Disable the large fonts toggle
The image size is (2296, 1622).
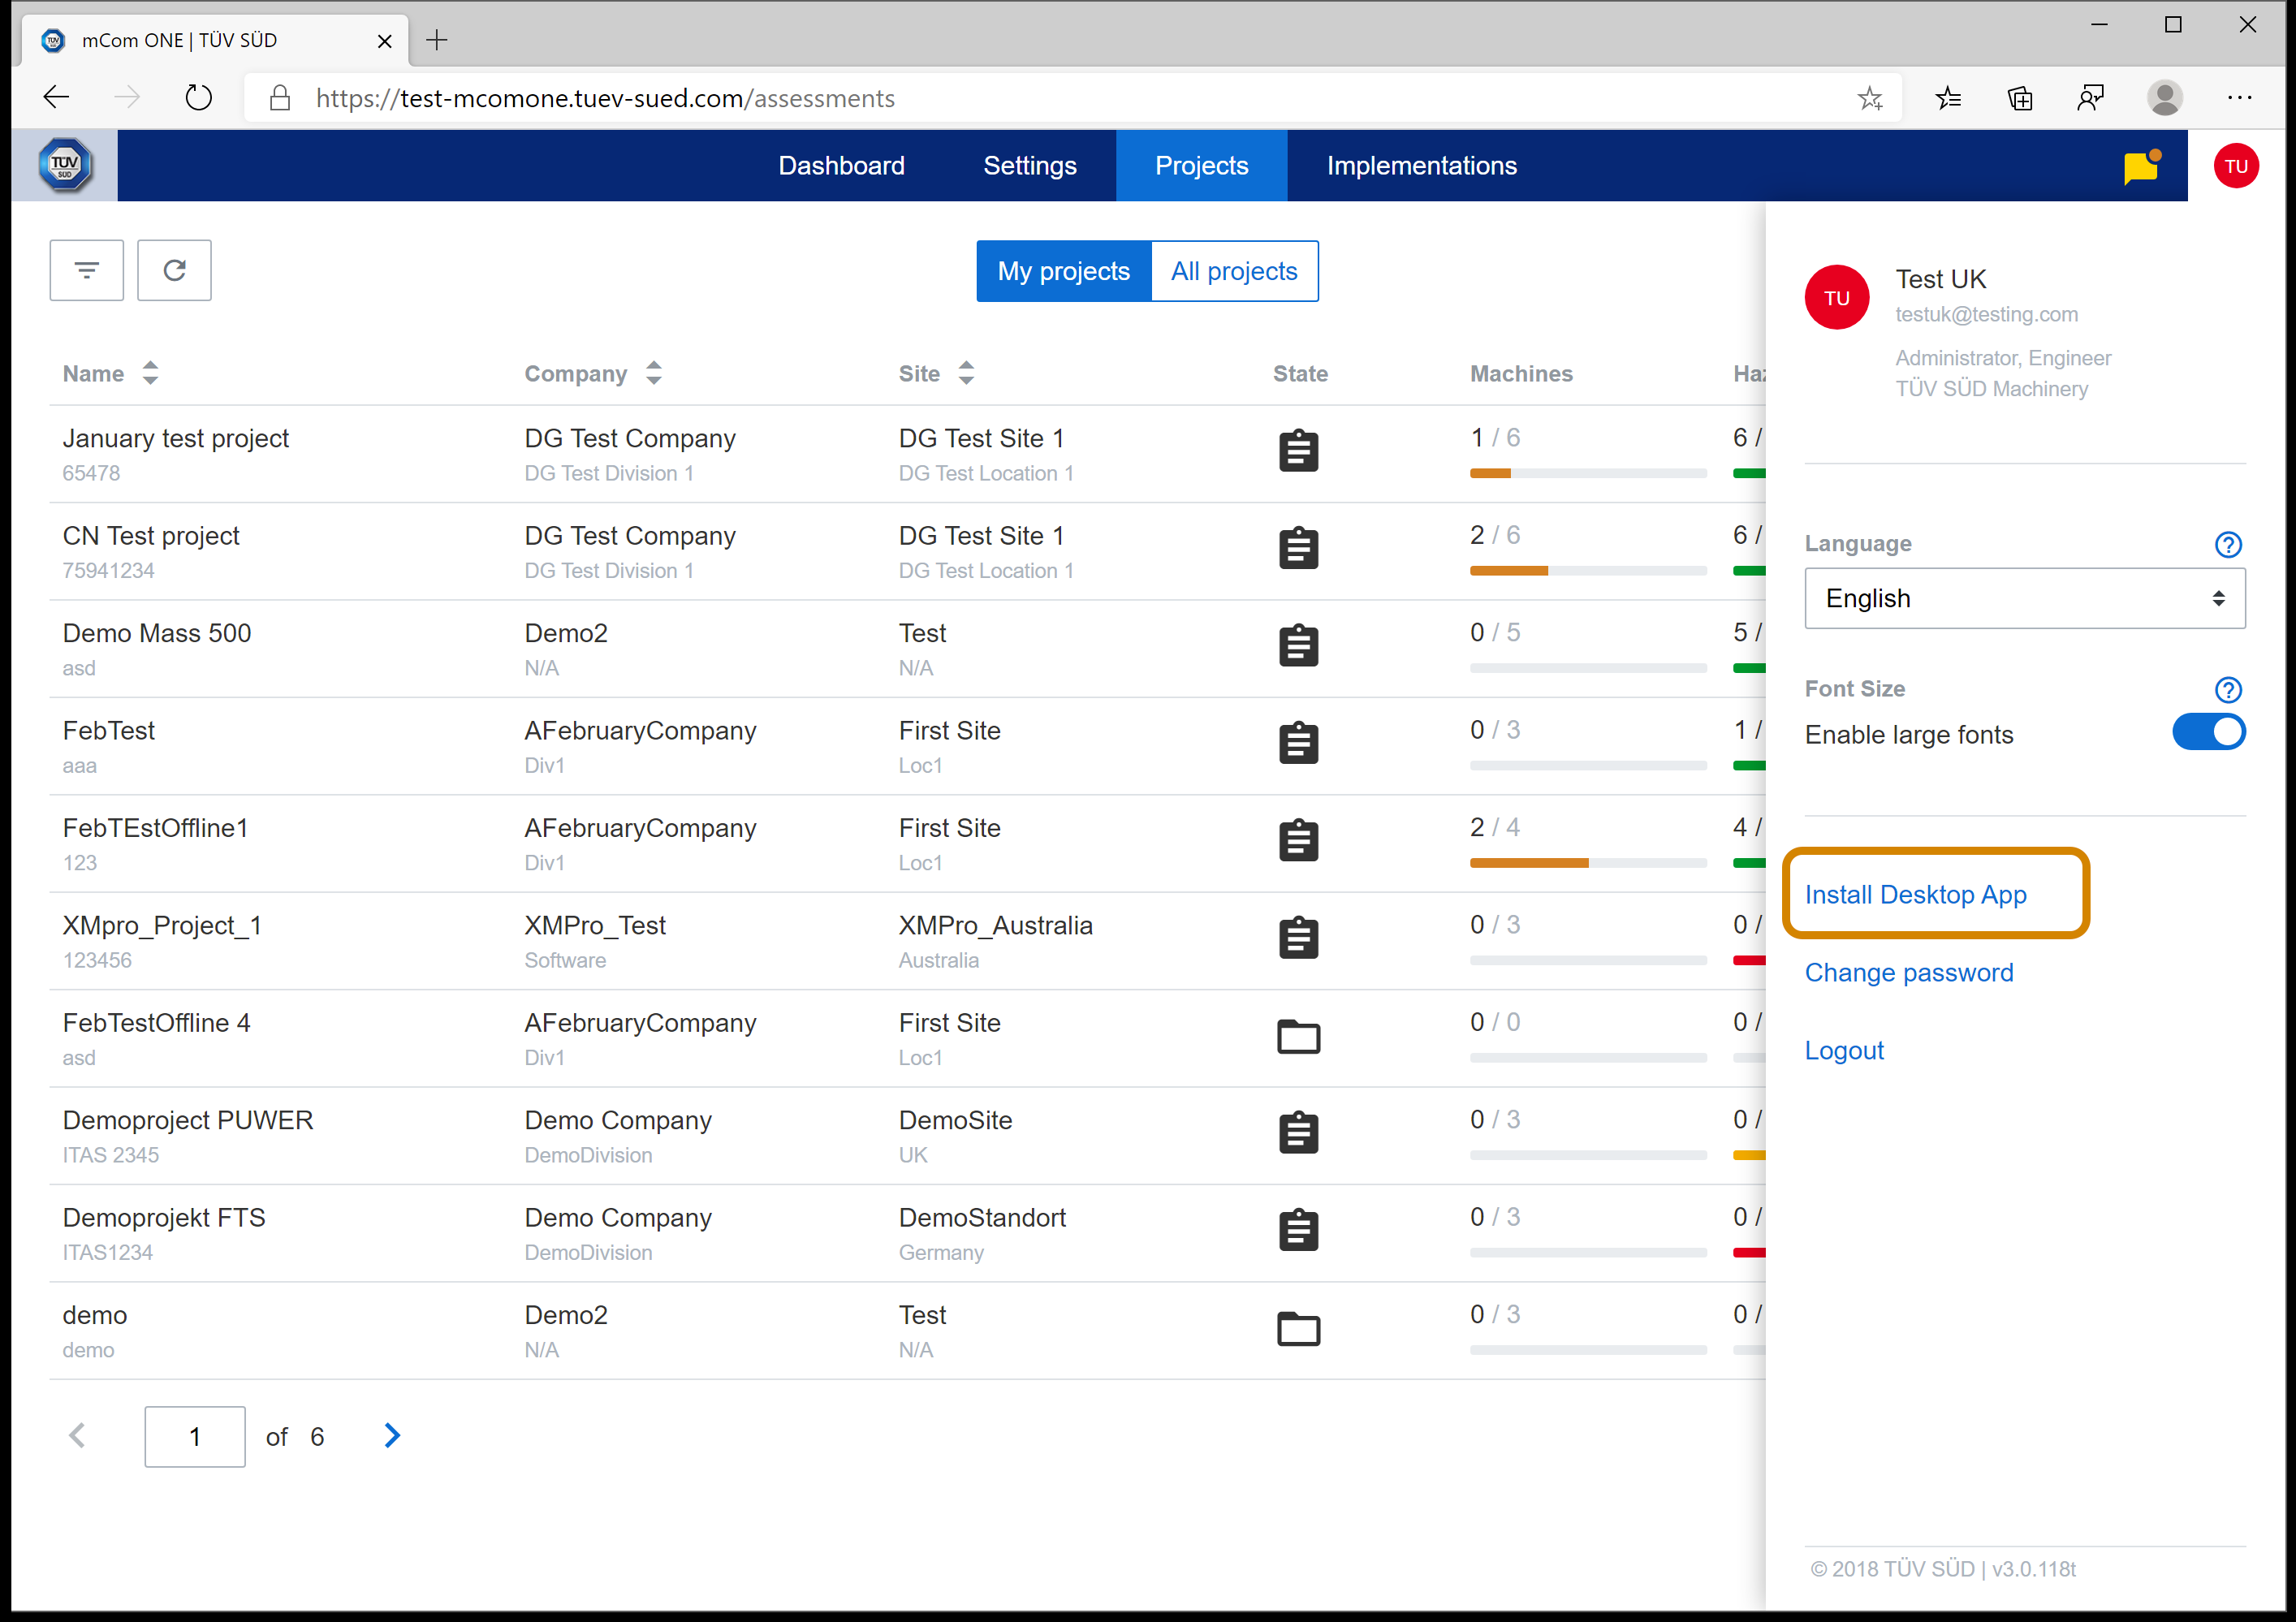click(2208, 733)
